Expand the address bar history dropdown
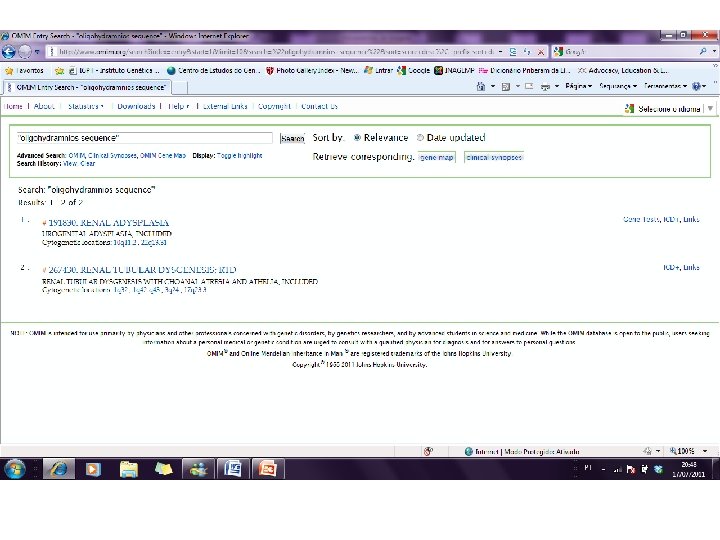720x540 pixels. (x=501, y=52)
